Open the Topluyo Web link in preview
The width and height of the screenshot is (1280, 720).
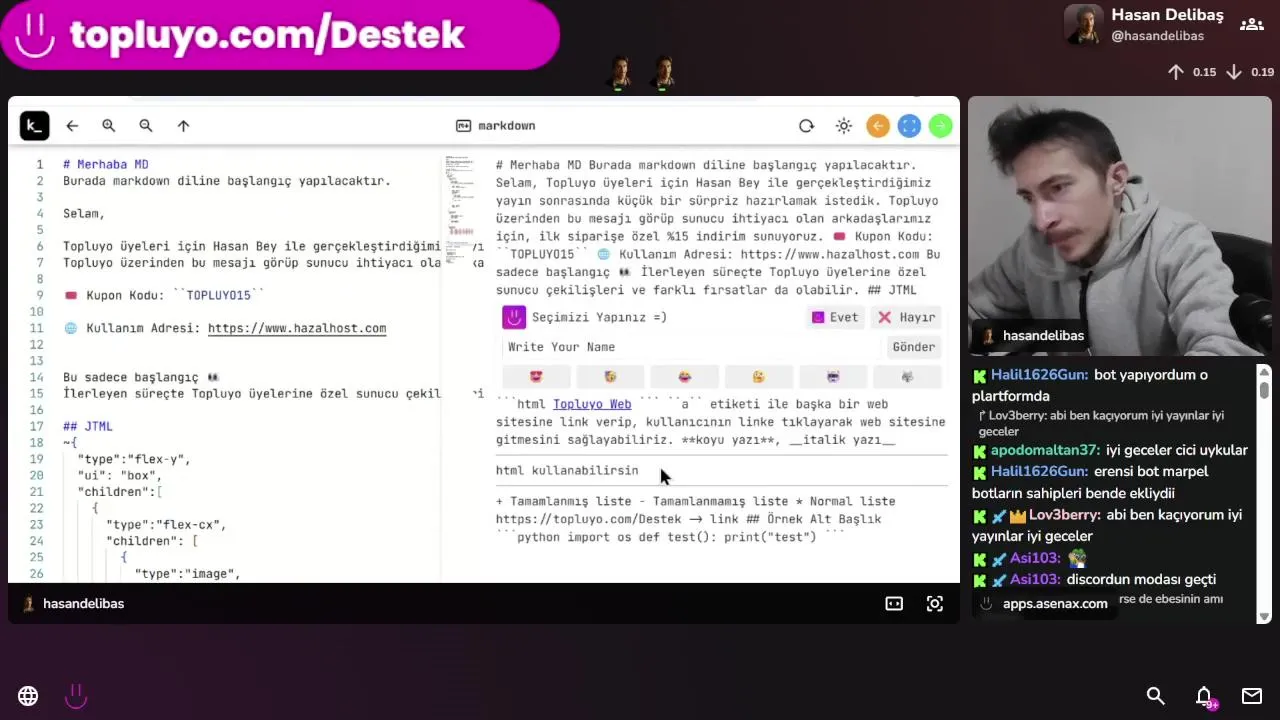click(x=592, y=404)
